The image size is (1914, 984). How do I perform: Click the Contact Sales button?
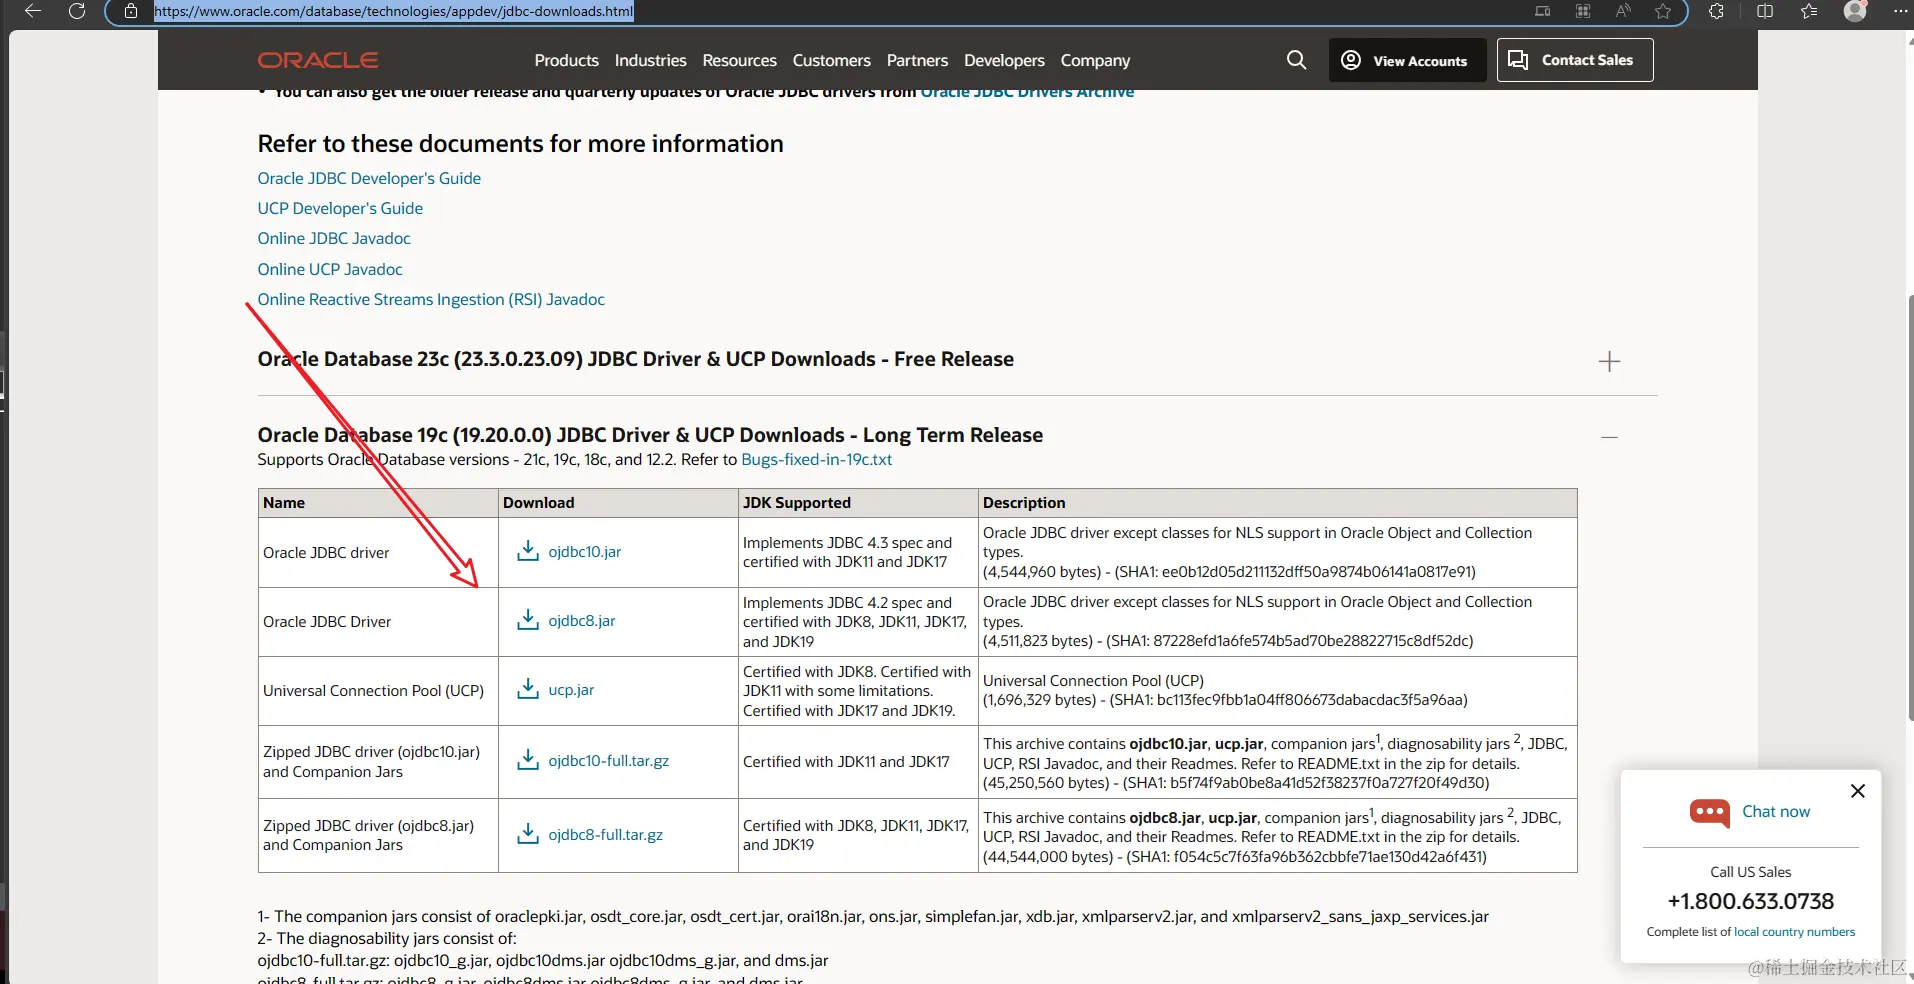(1575, 60)
